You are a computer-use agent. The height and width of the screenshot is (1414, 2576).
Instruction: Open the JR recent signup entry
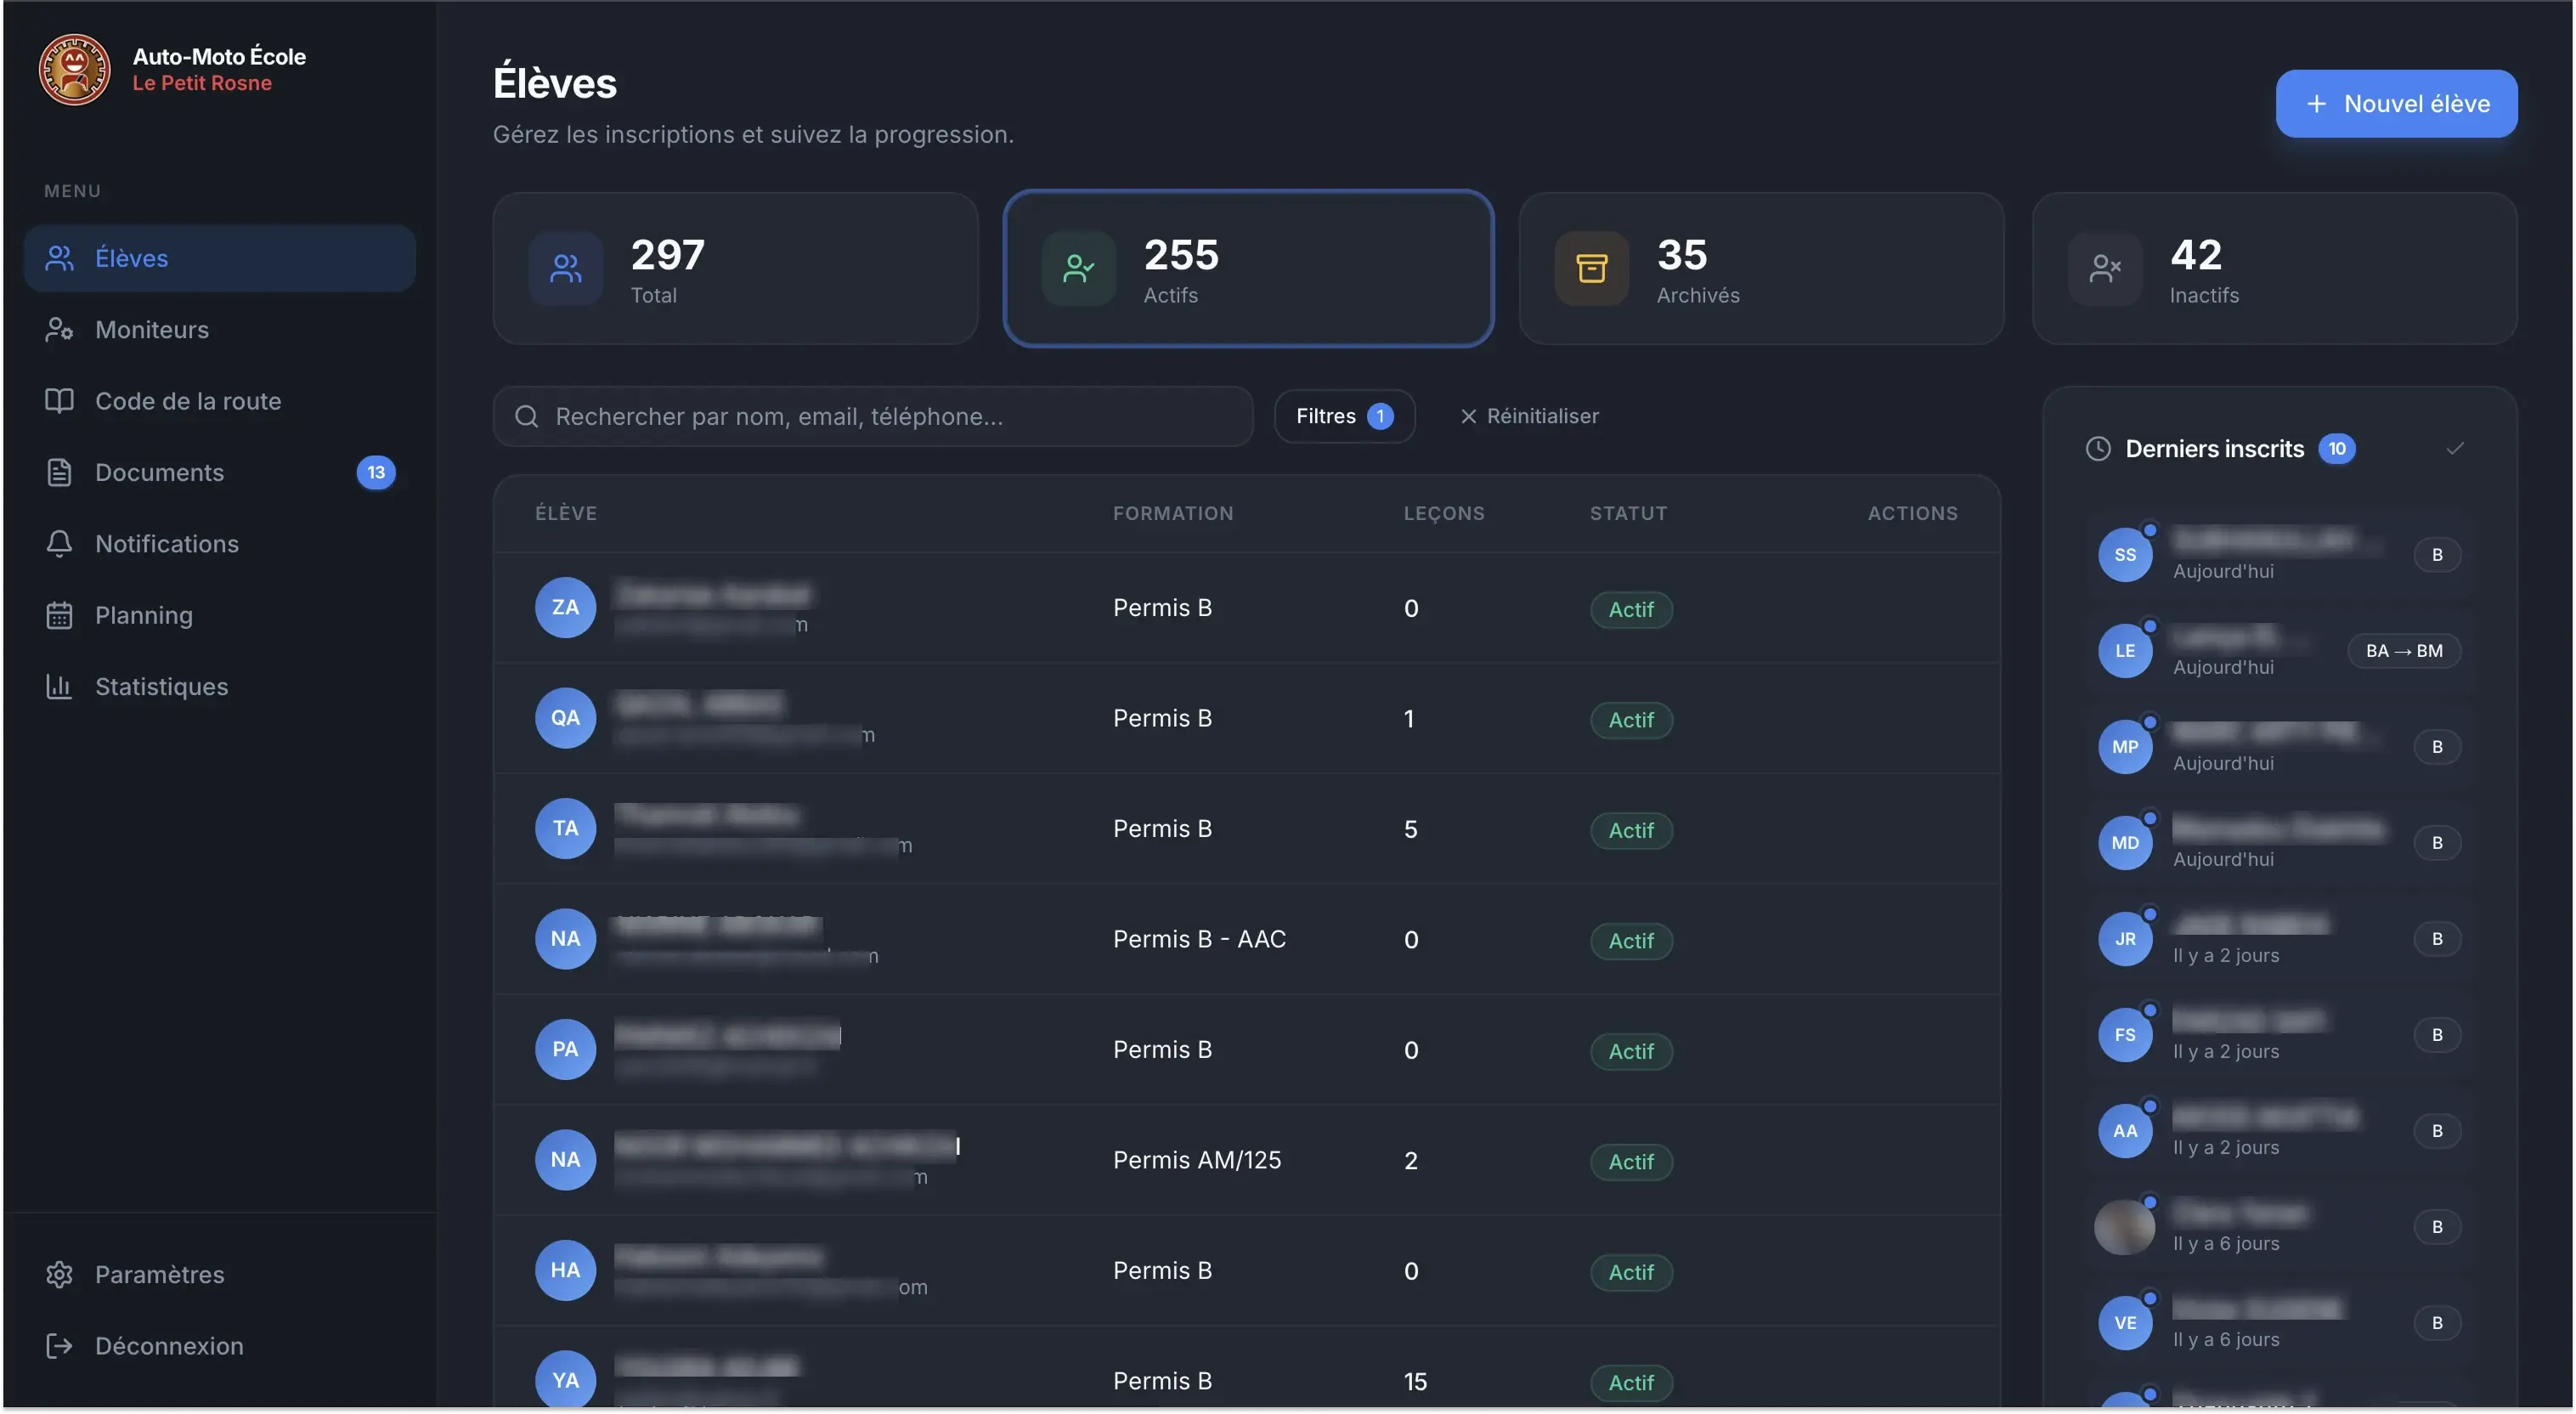pos(2279,939)
